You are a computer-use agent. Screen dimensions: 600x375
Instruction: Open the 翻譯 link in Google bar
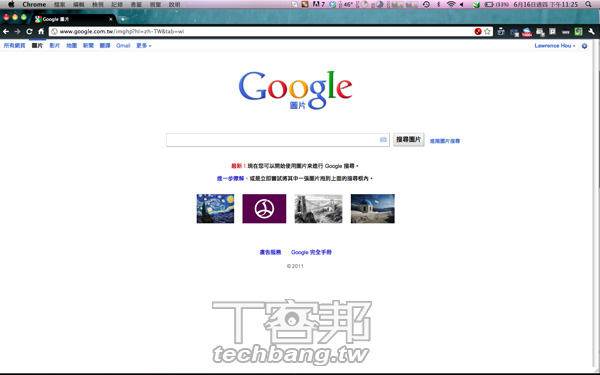tap(105, 46)
